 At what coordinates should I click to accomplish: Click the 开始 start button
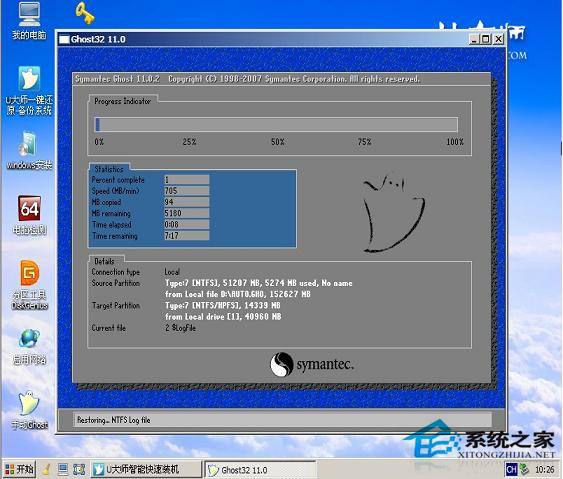19,469
